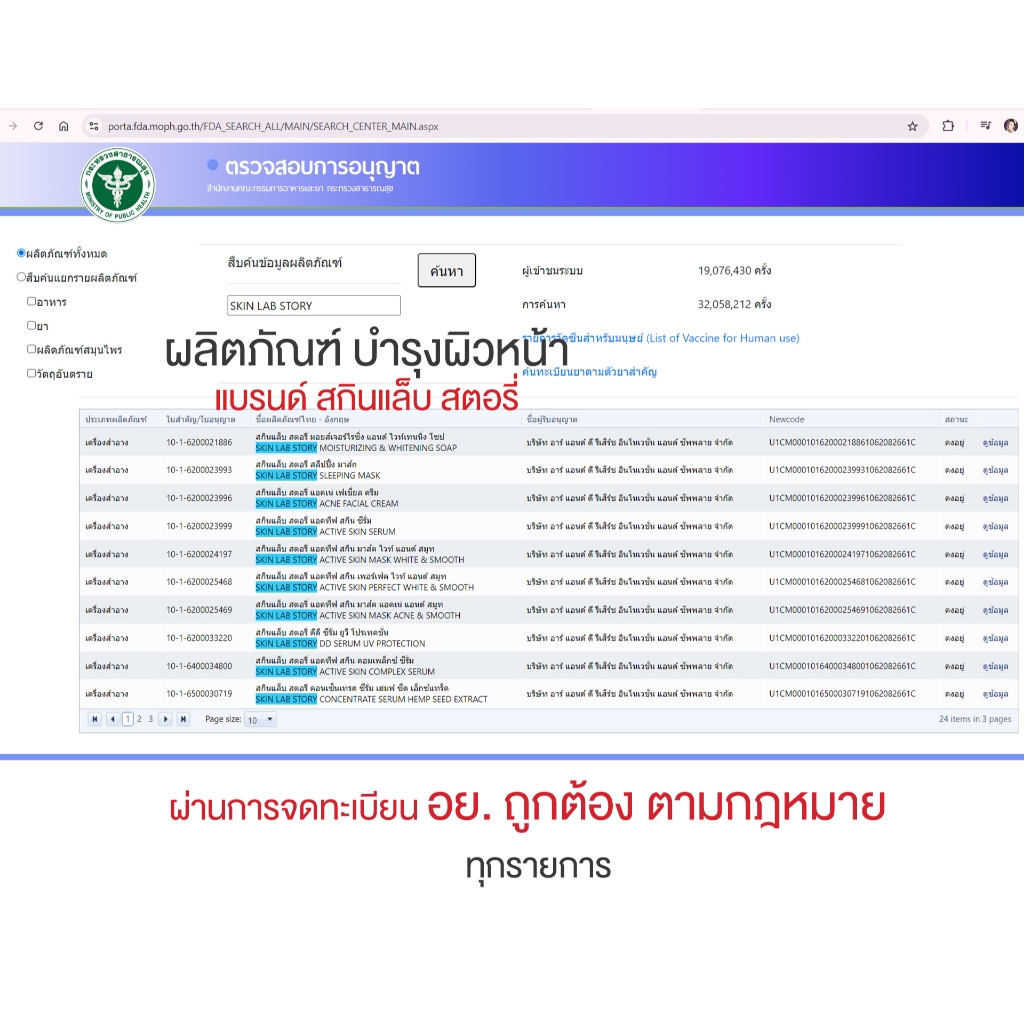Image resolution: width=1024 pixels, height=1024 pixels.
Task: Click license number 10-1-6200021886
Action: click(x=199, y=442)
